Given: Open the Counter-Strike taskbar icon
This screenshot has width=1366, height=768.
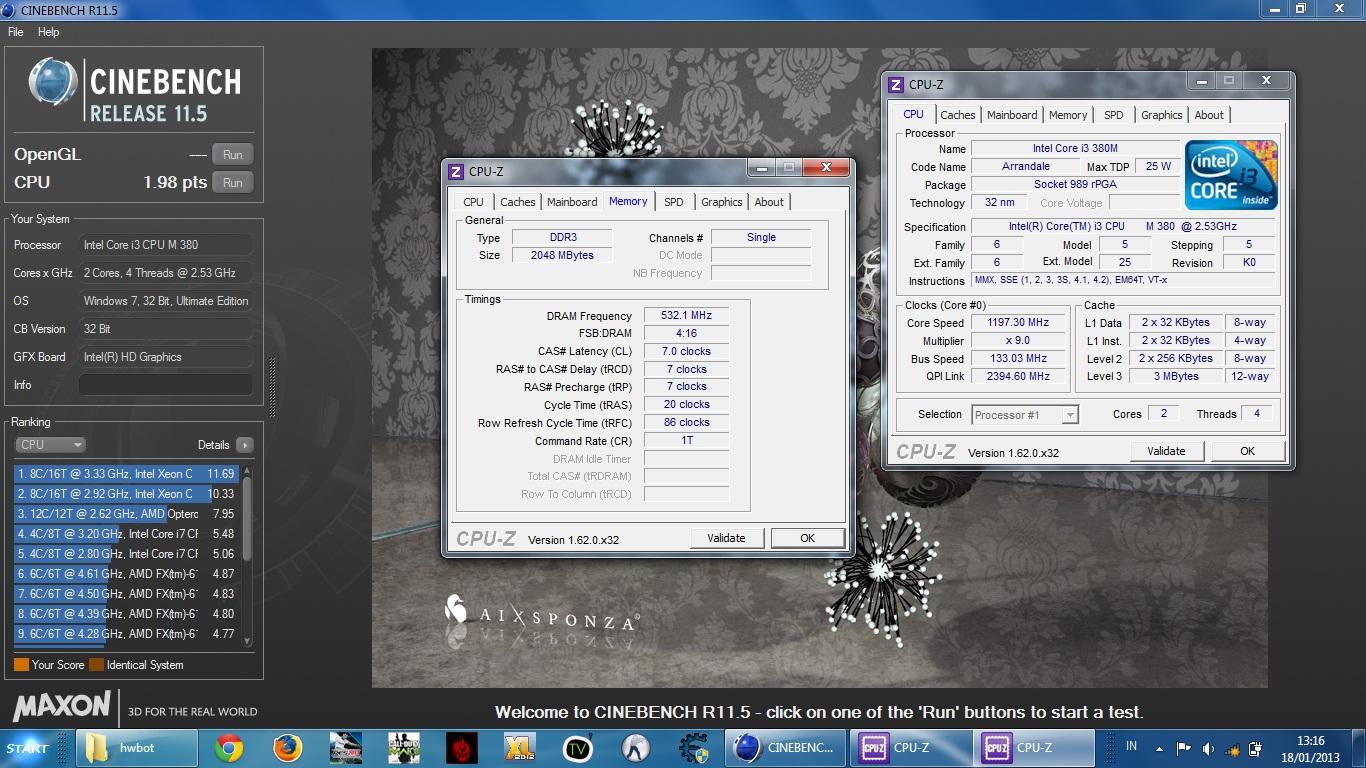Looking at the screenshot, I should [635, 747].
